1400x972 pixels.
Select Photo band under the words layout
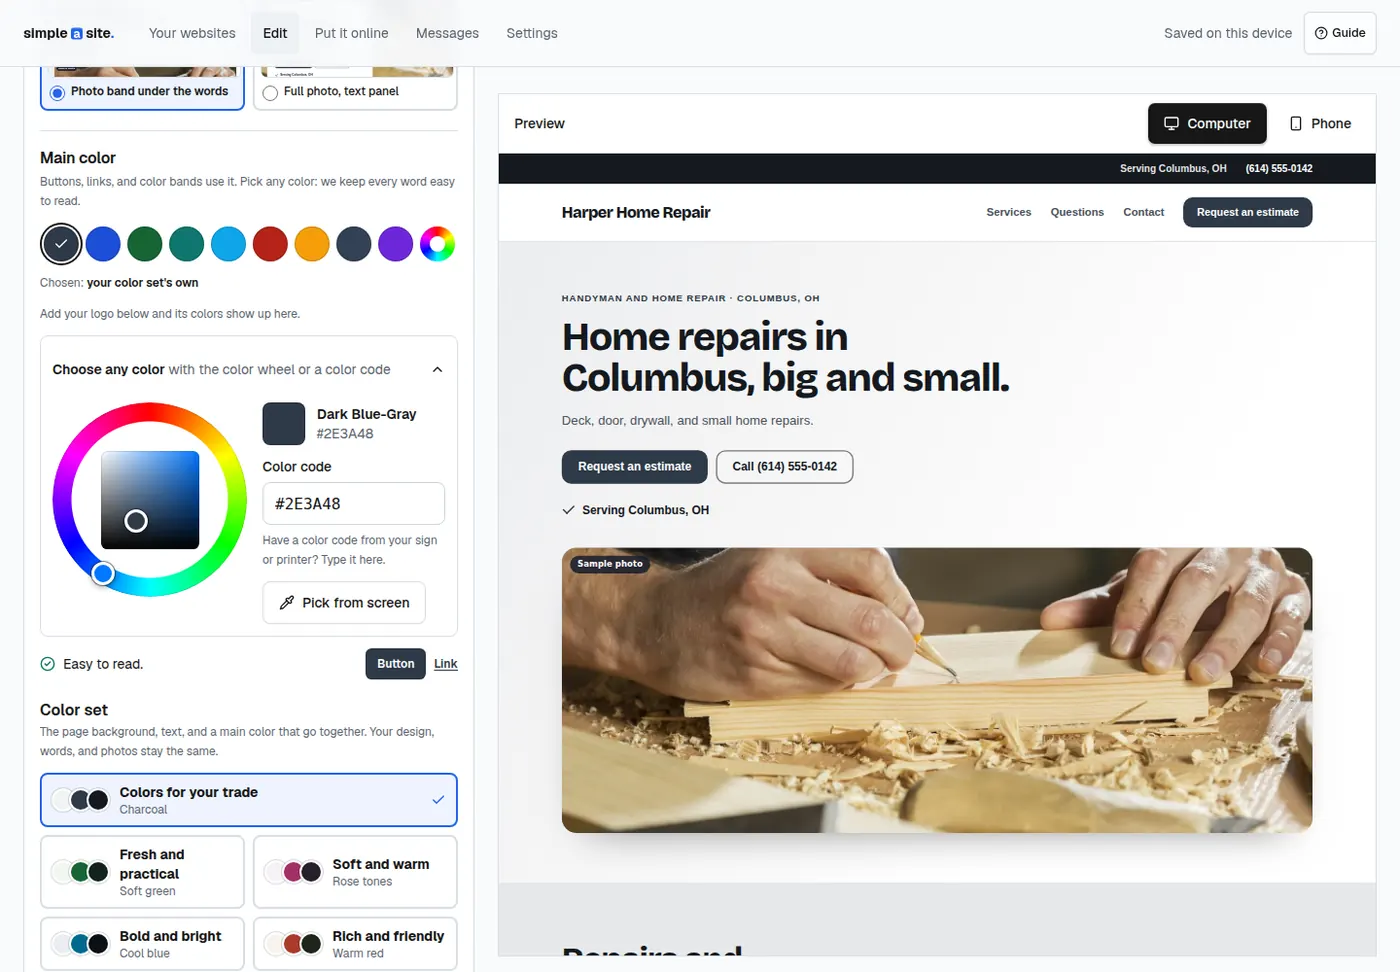[142, 91]
